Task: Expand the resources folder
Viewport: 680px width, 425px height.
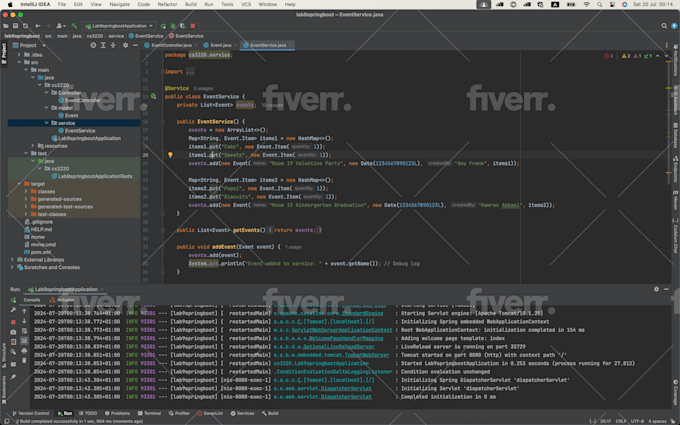Action: click(x=33, y=146)
